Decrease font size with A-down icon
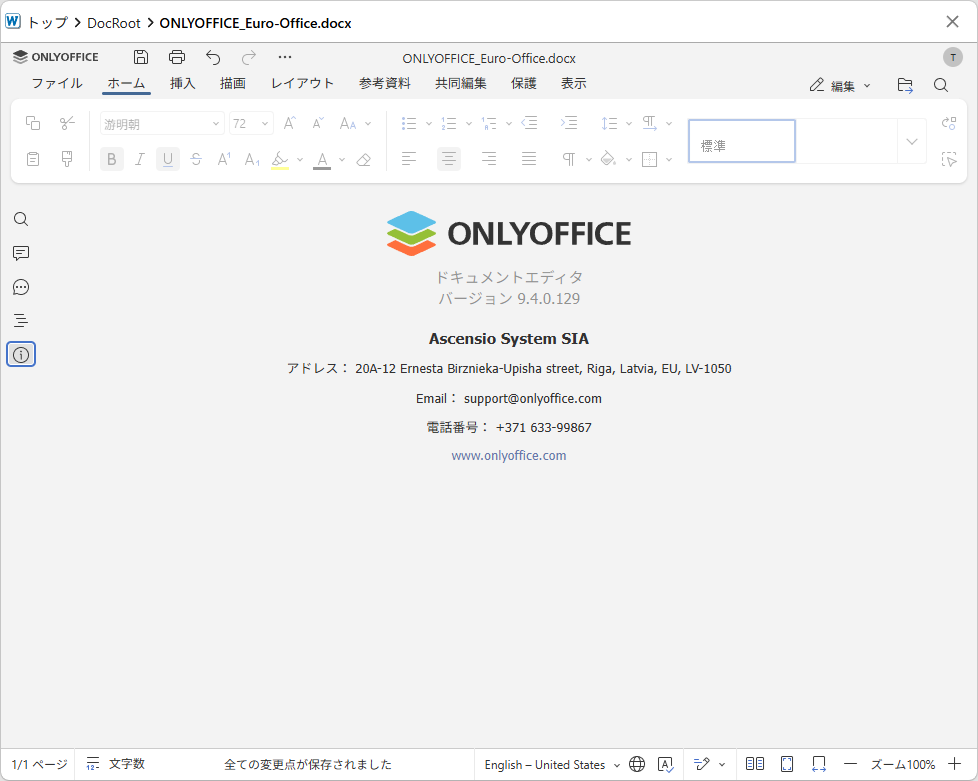 [318, 123]
